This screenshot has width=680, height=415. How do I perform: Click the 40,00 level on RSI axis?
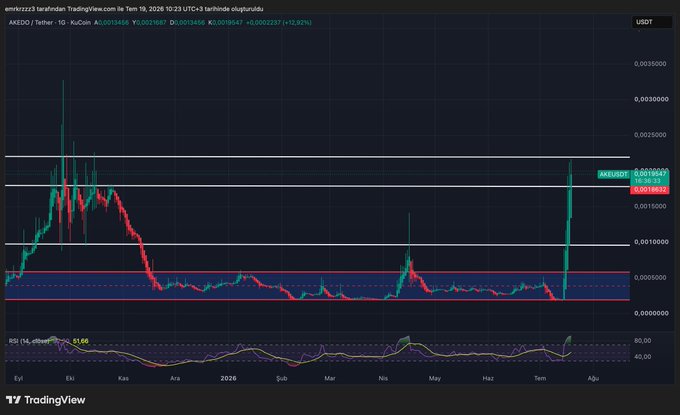pyautogui.click(x=642, y=357)
